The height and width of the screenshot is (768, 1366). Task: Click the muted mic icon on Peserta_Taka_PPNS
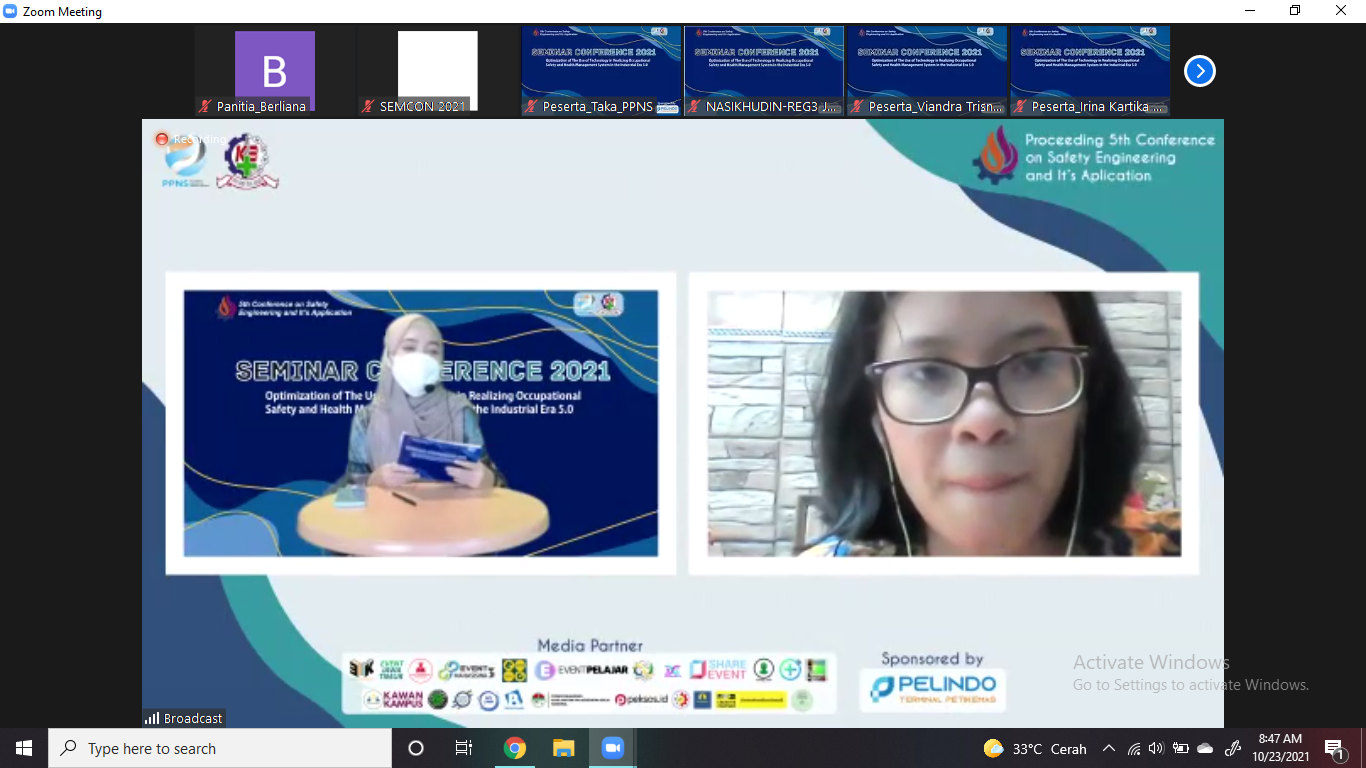[x=531, y=106]
